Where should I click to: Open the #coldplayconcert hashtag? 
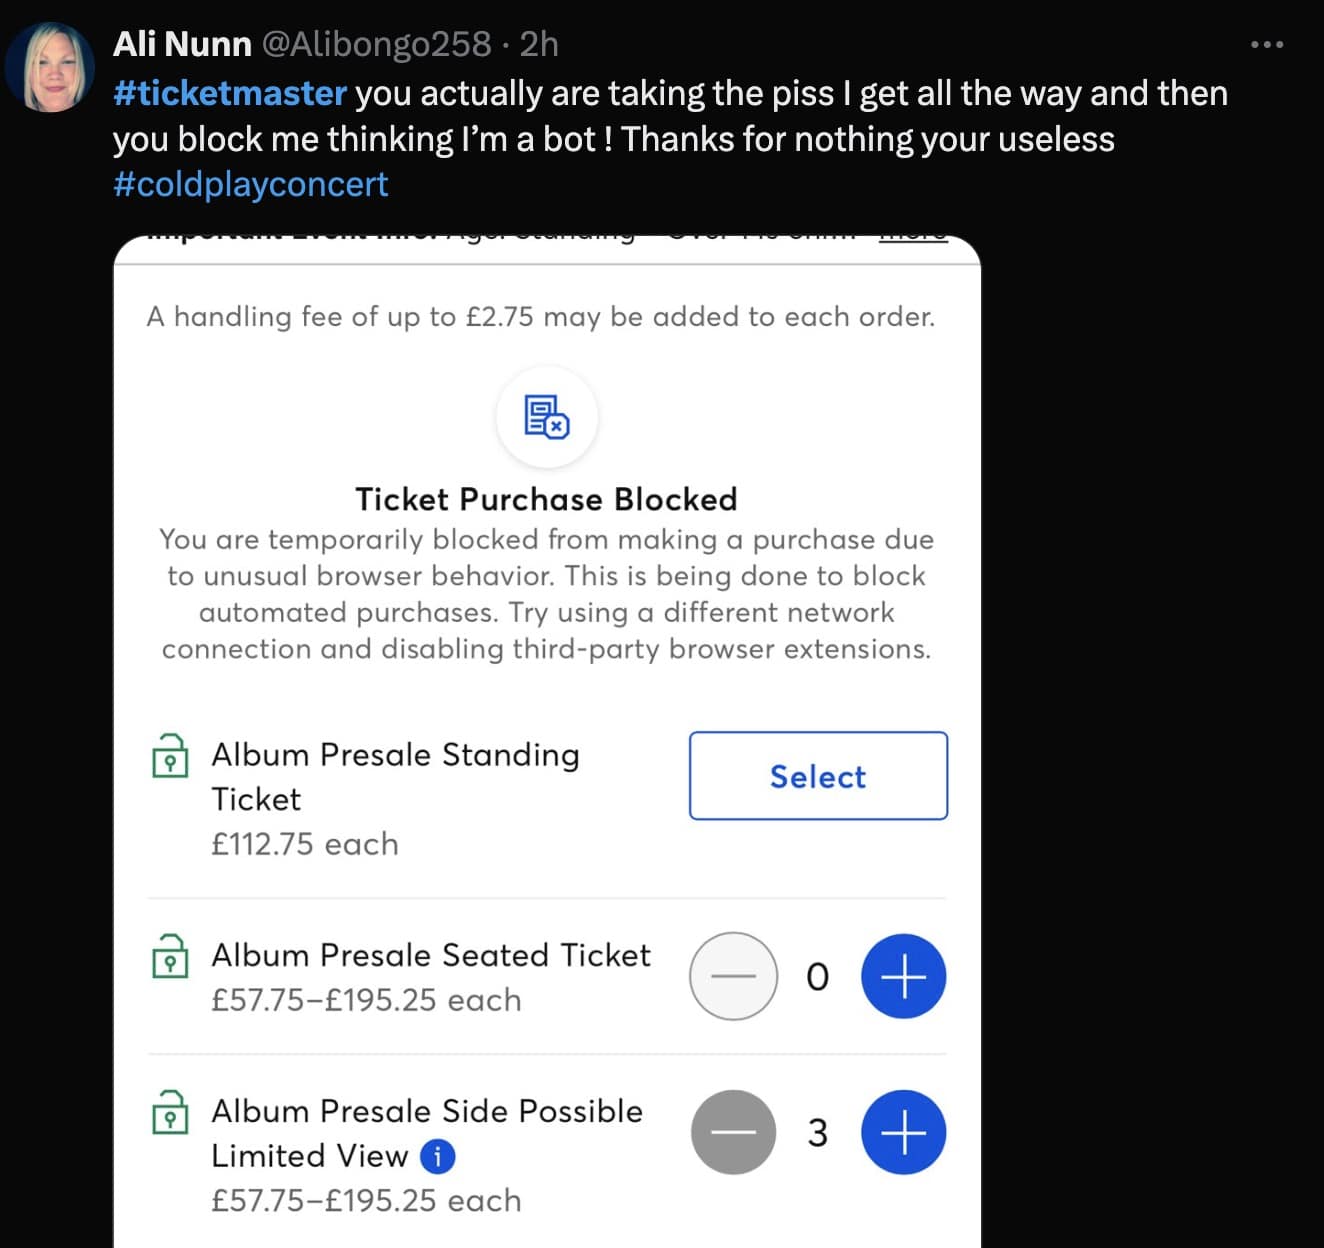[250, 184]
